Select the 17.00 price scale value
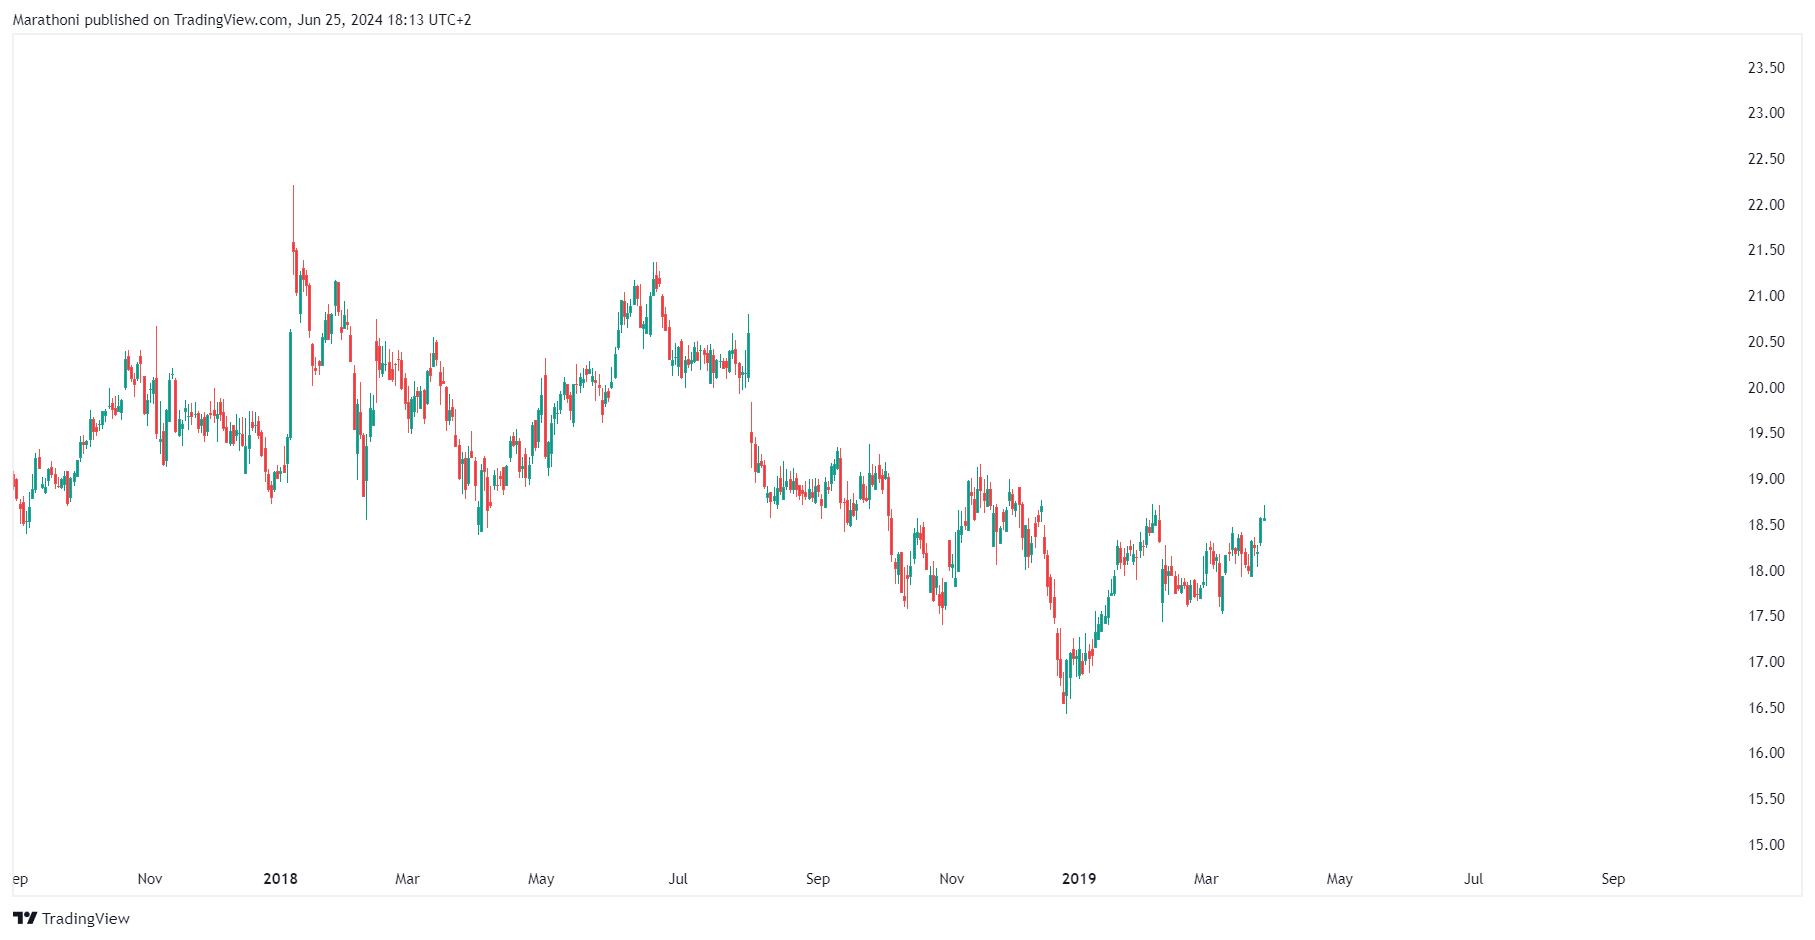The image size is (1815, 940). pyautogui.click(x=1765, y=661)
